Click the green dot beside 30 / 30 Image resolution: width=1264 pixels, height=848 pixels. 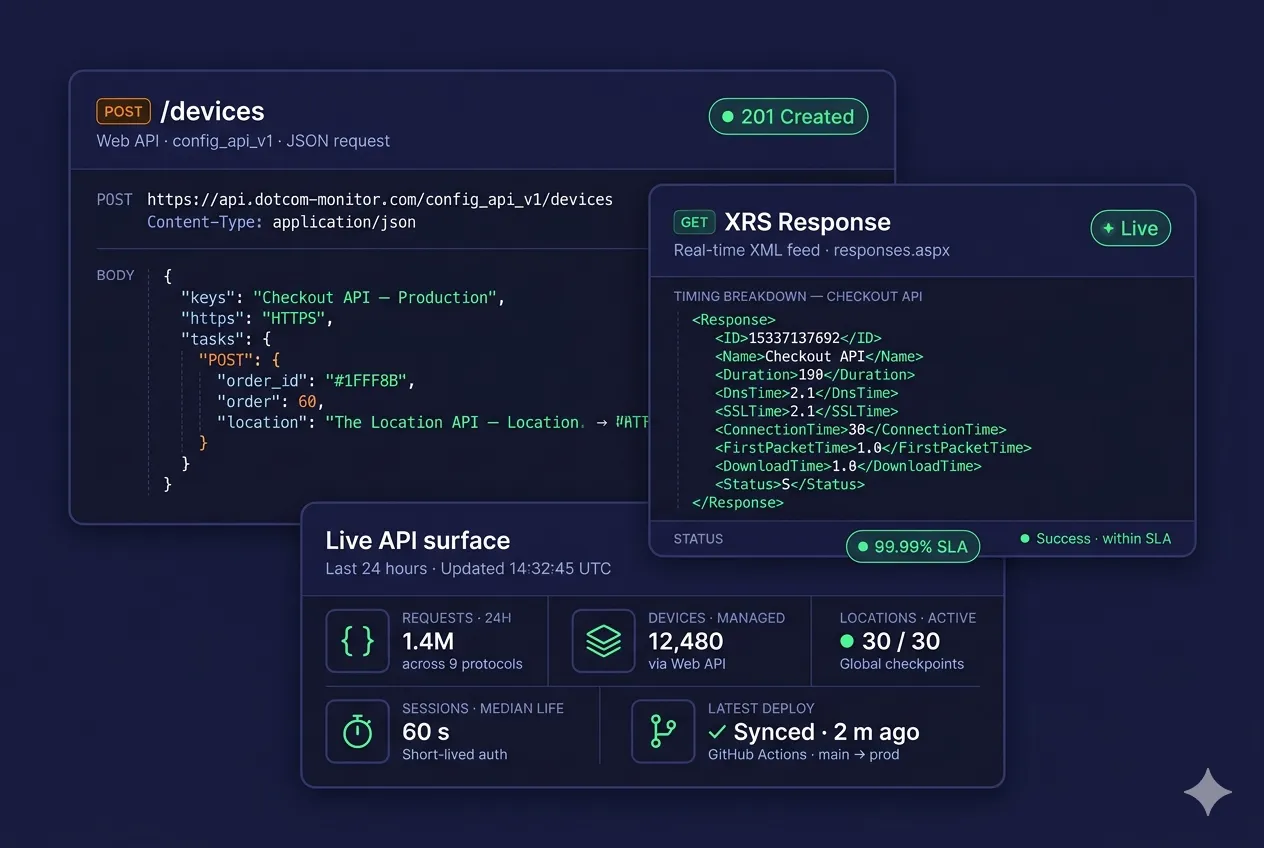coord(847,641)
